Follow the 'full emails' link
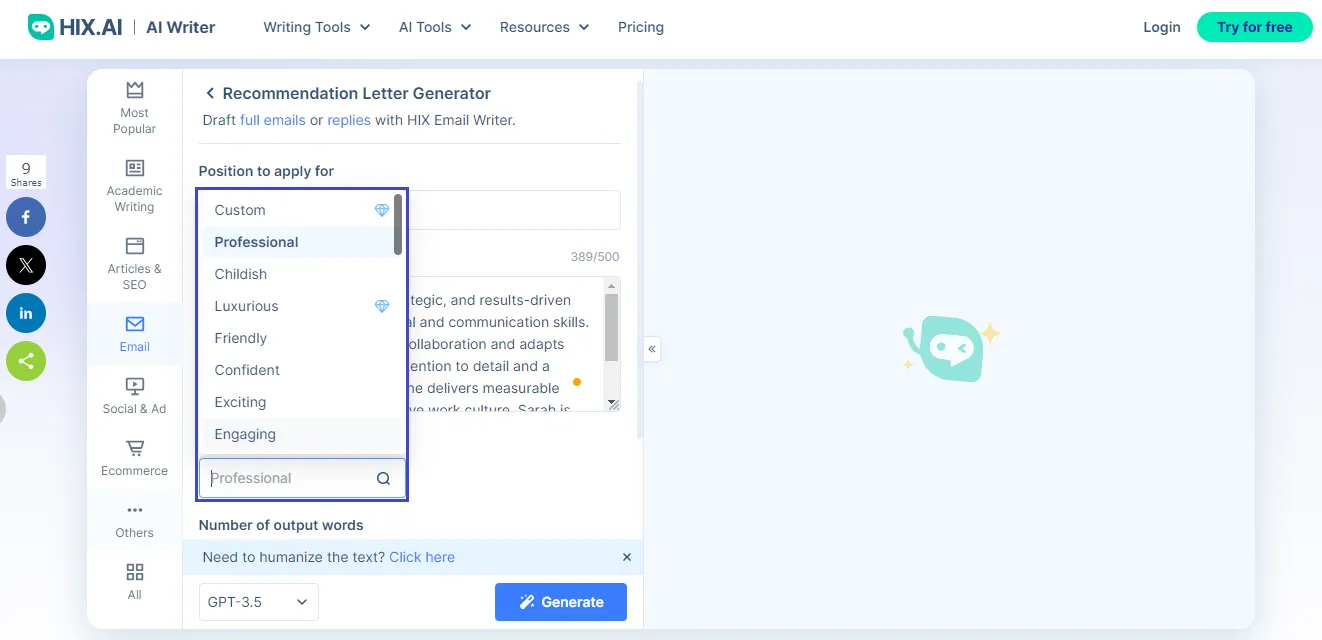Screen dimensions: 1322x640 tap(272, 119)
